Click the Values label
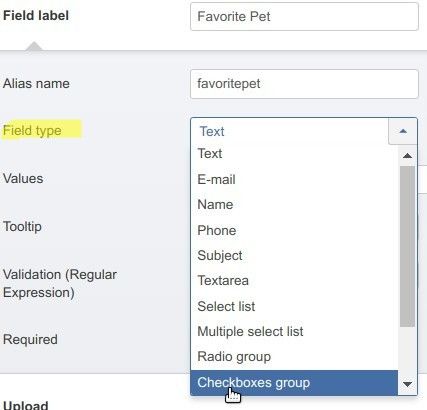The width and height of the screenshot is (427, 410). point(23,179)
